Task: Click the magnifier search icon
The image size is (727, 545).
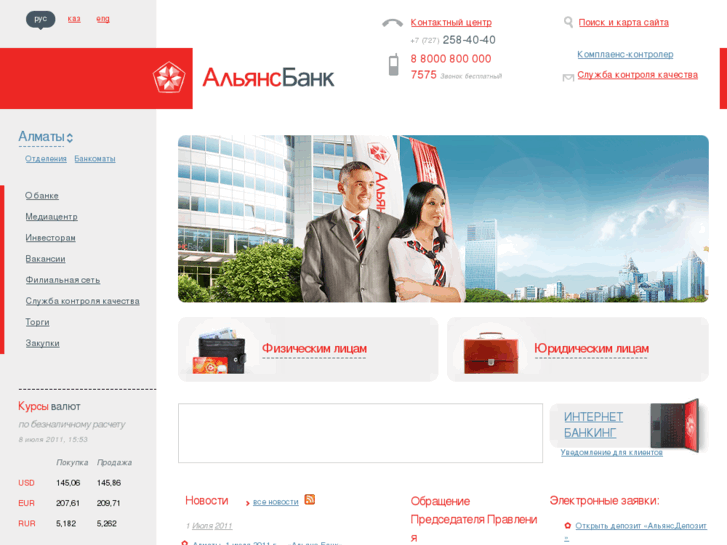Action: (x=568, y=22)
